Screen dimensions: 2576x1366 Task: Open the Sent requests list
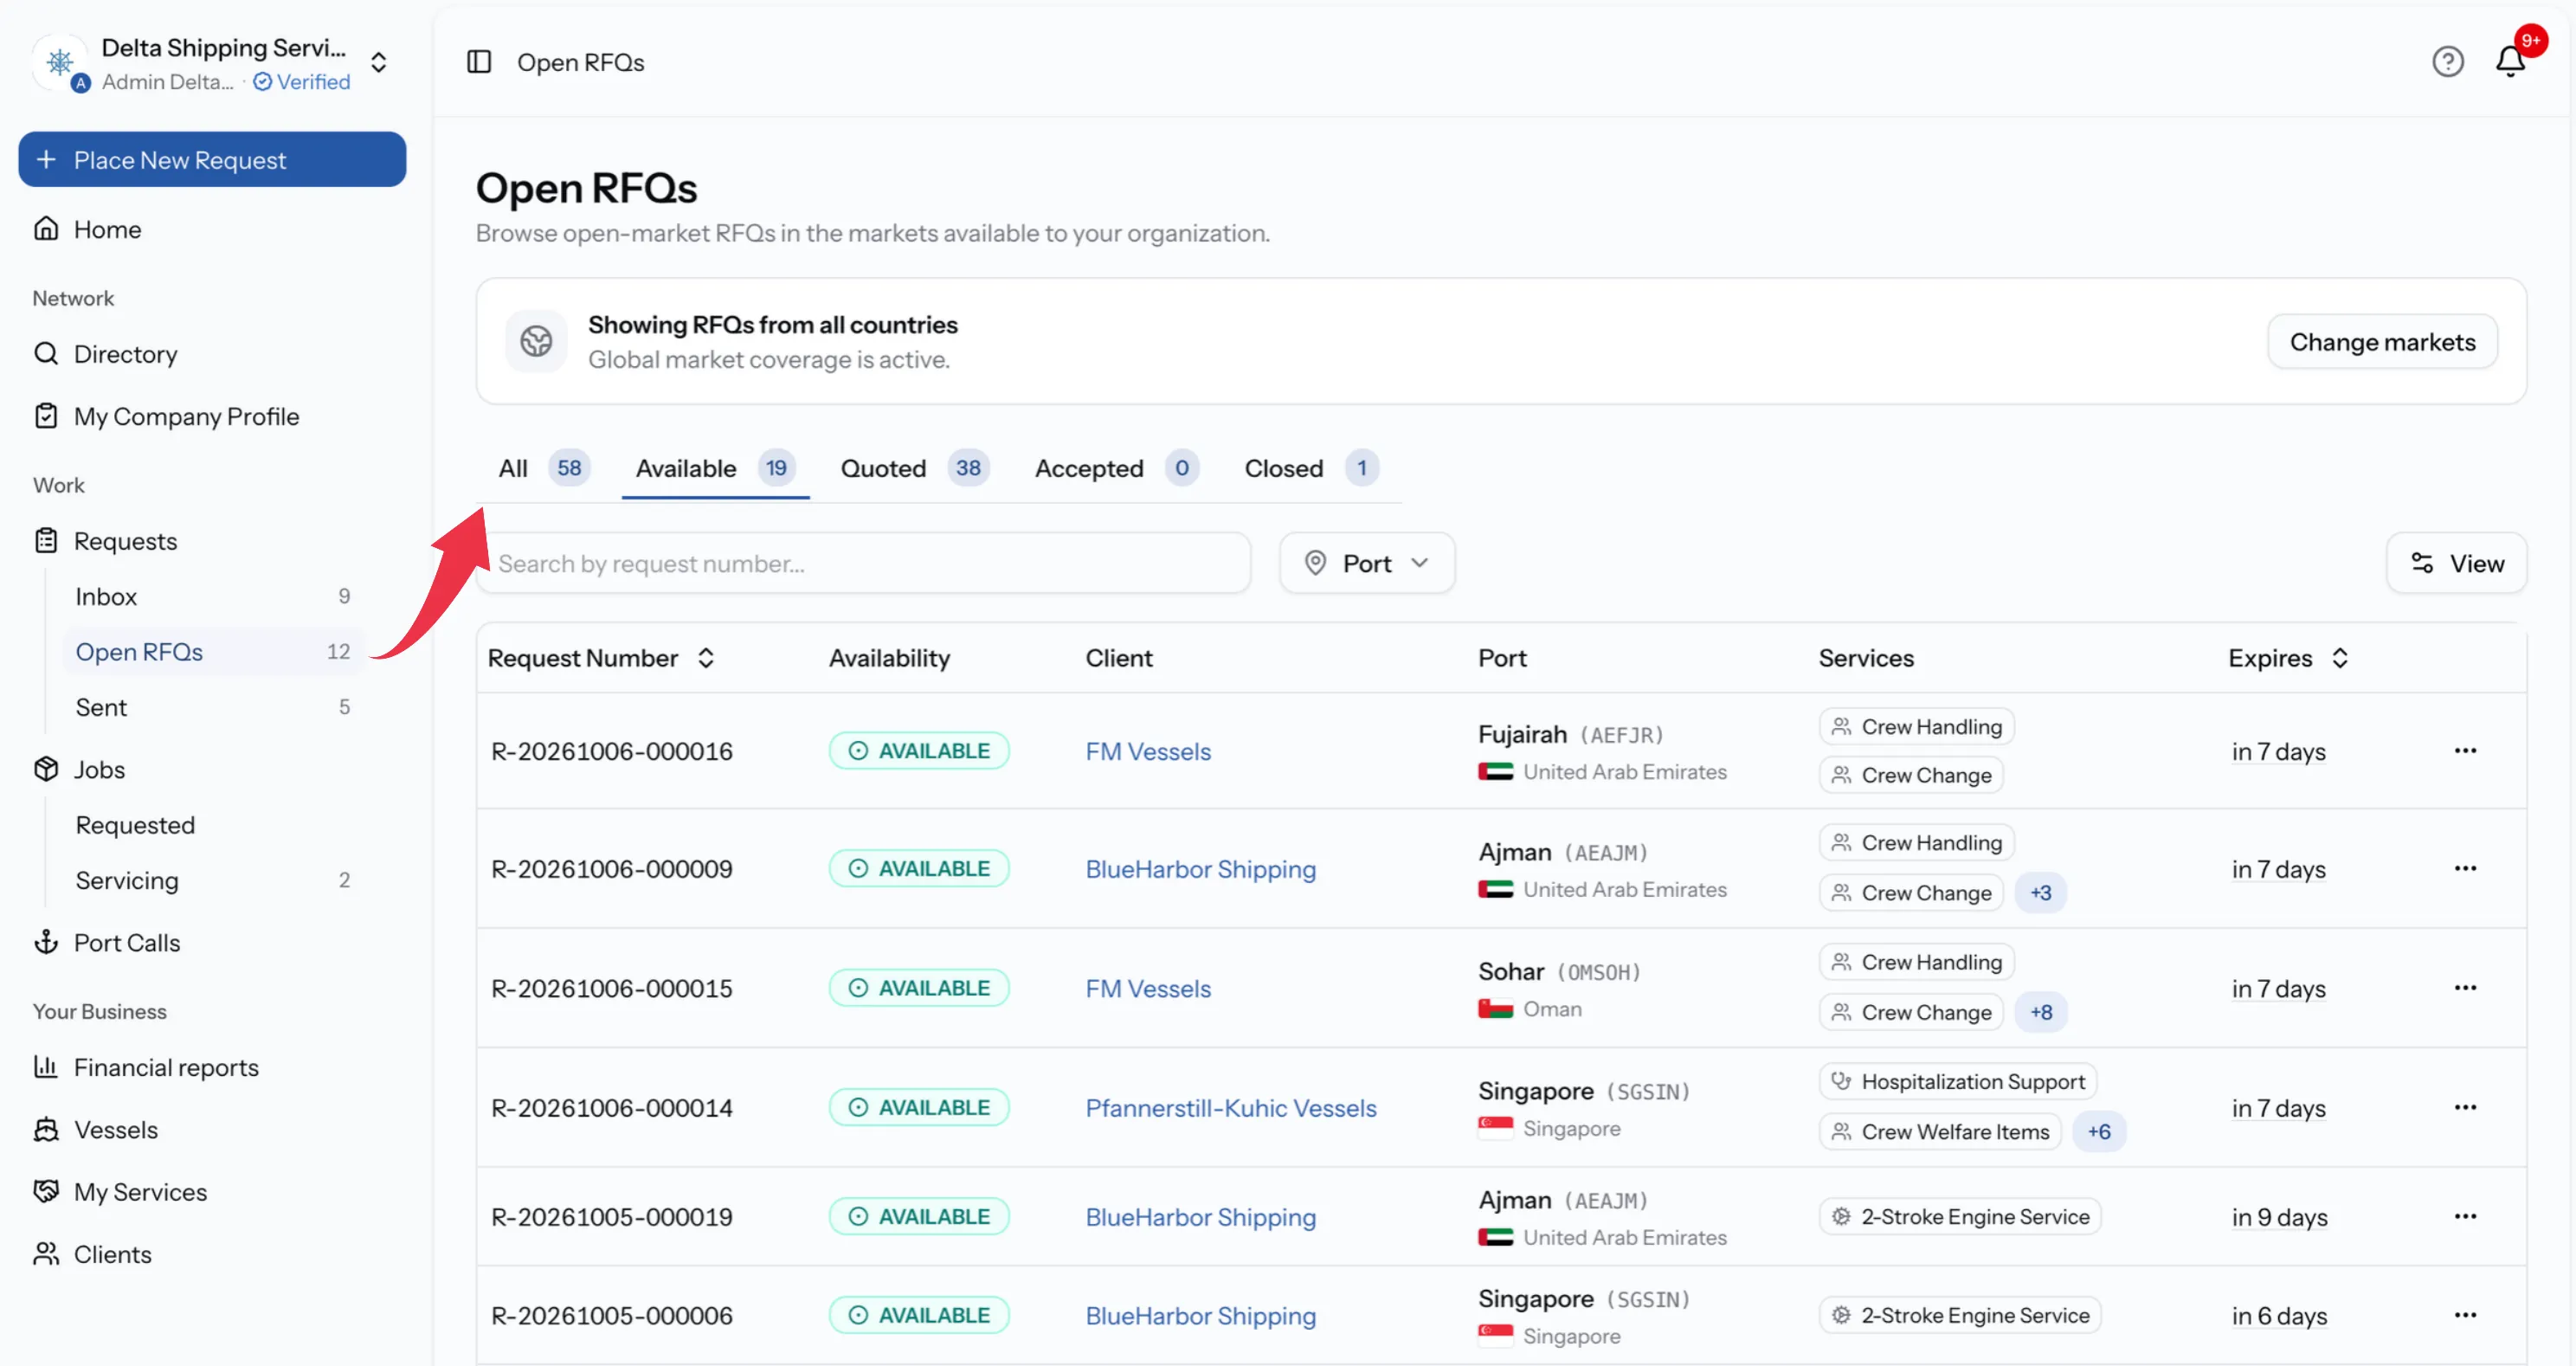212,707
